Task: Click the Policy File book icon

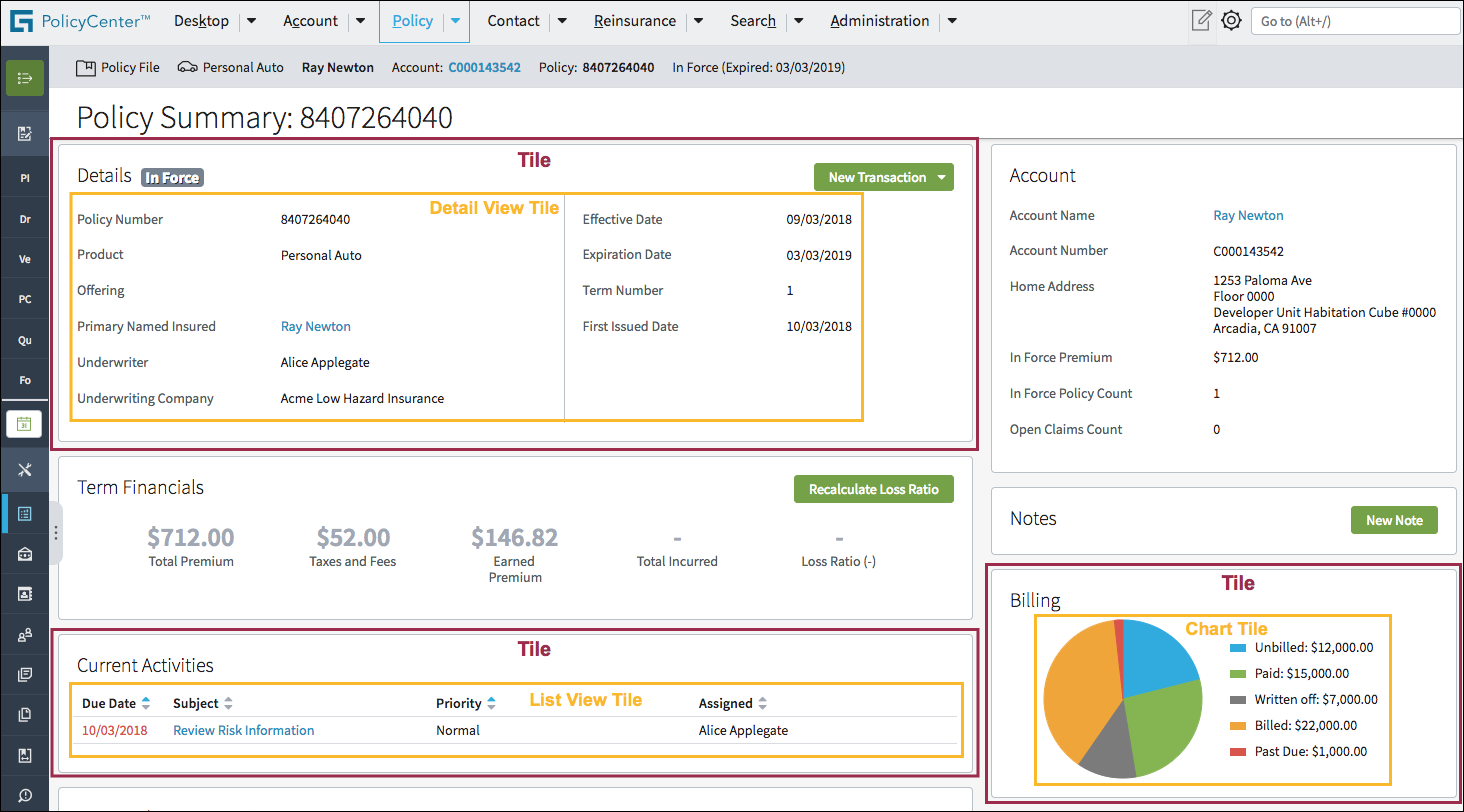Action: [x=88, y=67]
